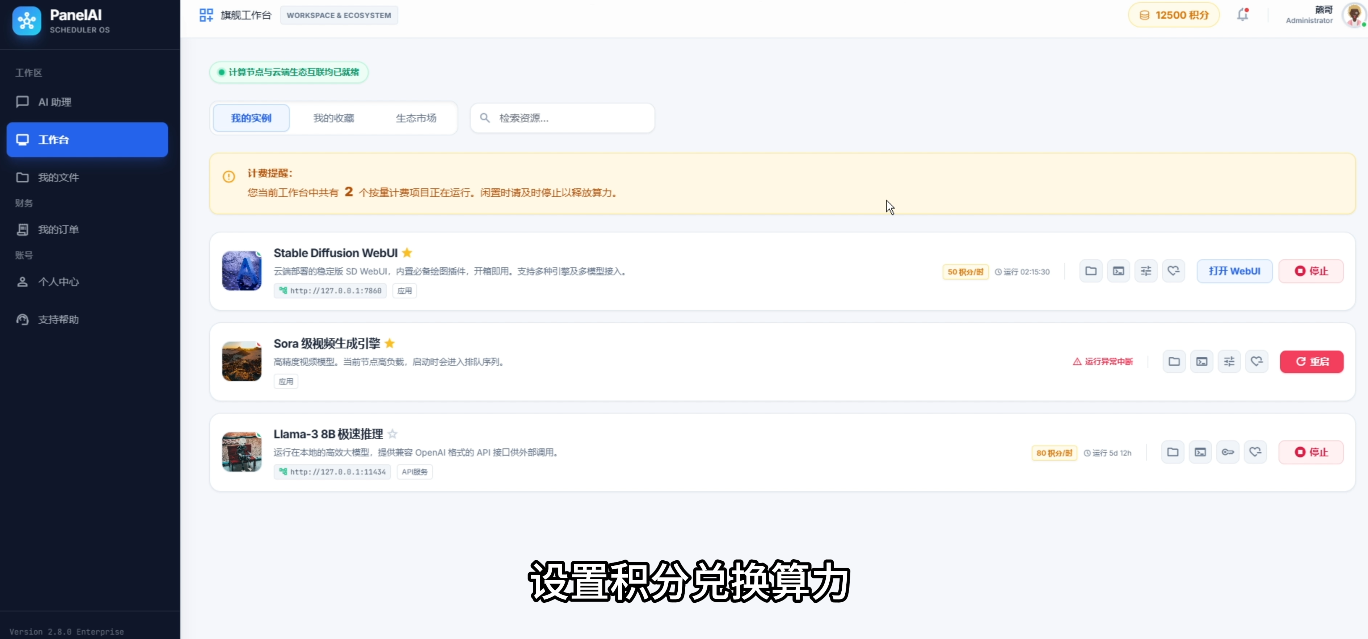Click the Stable Diffusion WebUI thumbnail
This screenshot has width=1368, height=639.
[x=241, y=271]
